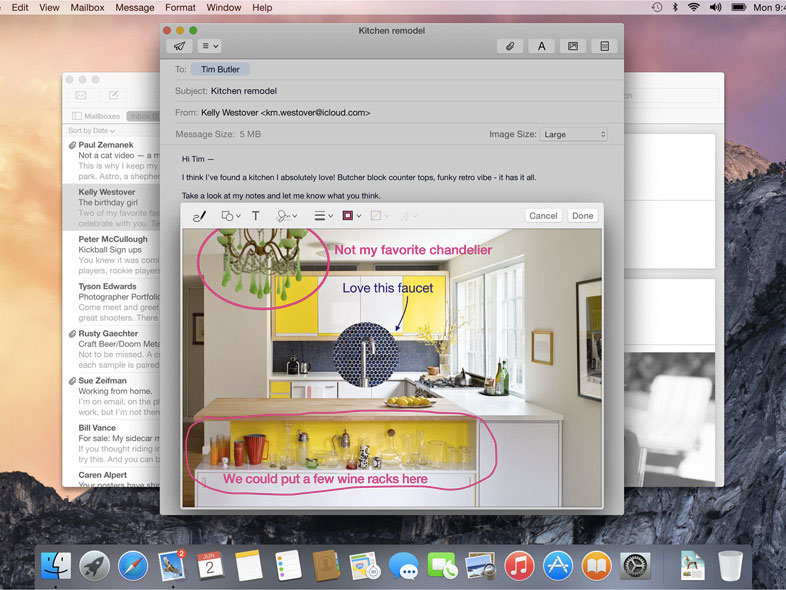This screenshot has height=590, width=786.
Task: Open Sort by Date dropdown
Action: tap(91, 130)
